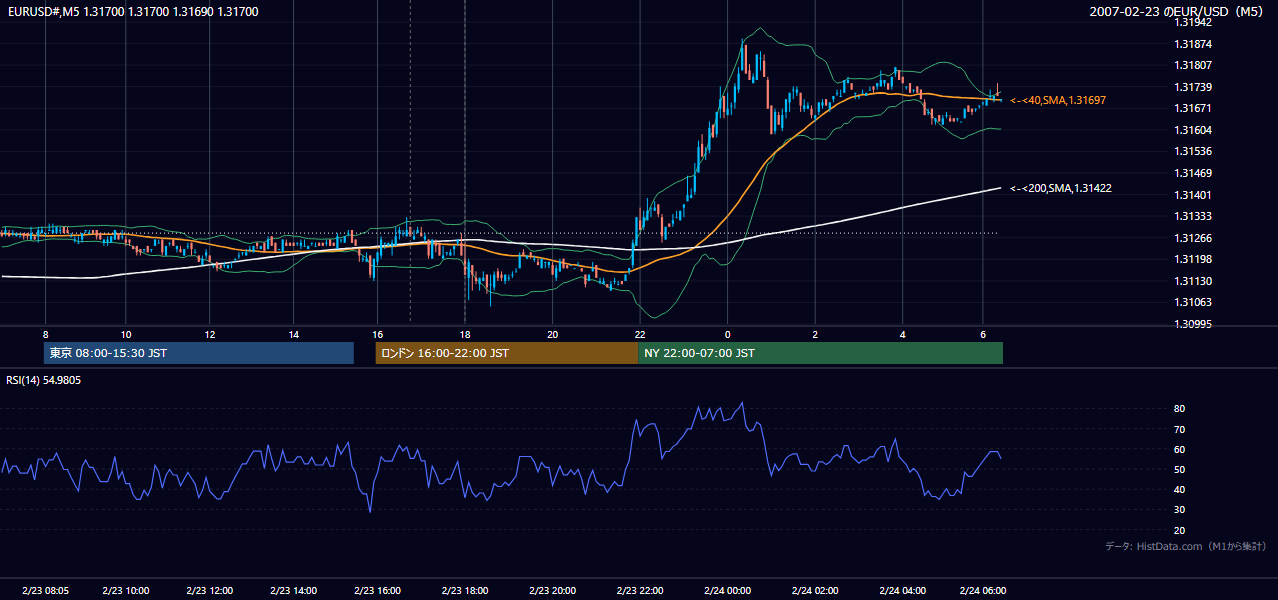Click the 2/24 00:00 time label

click(x=727, y=590)
